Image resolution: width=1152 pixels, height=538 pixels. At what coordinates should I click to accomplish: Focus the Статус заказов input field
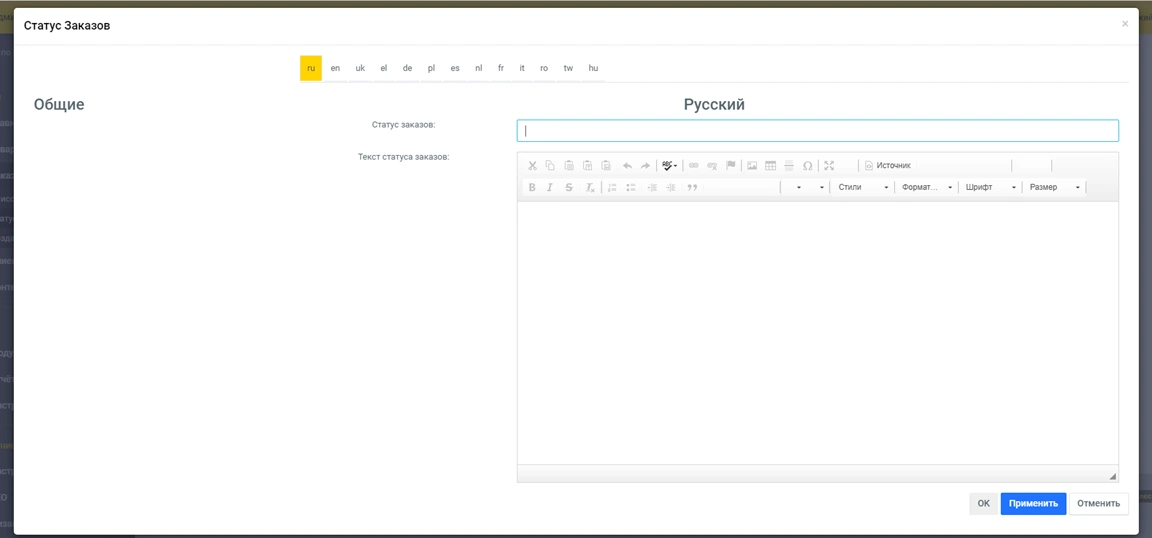(x=817, y=131)
